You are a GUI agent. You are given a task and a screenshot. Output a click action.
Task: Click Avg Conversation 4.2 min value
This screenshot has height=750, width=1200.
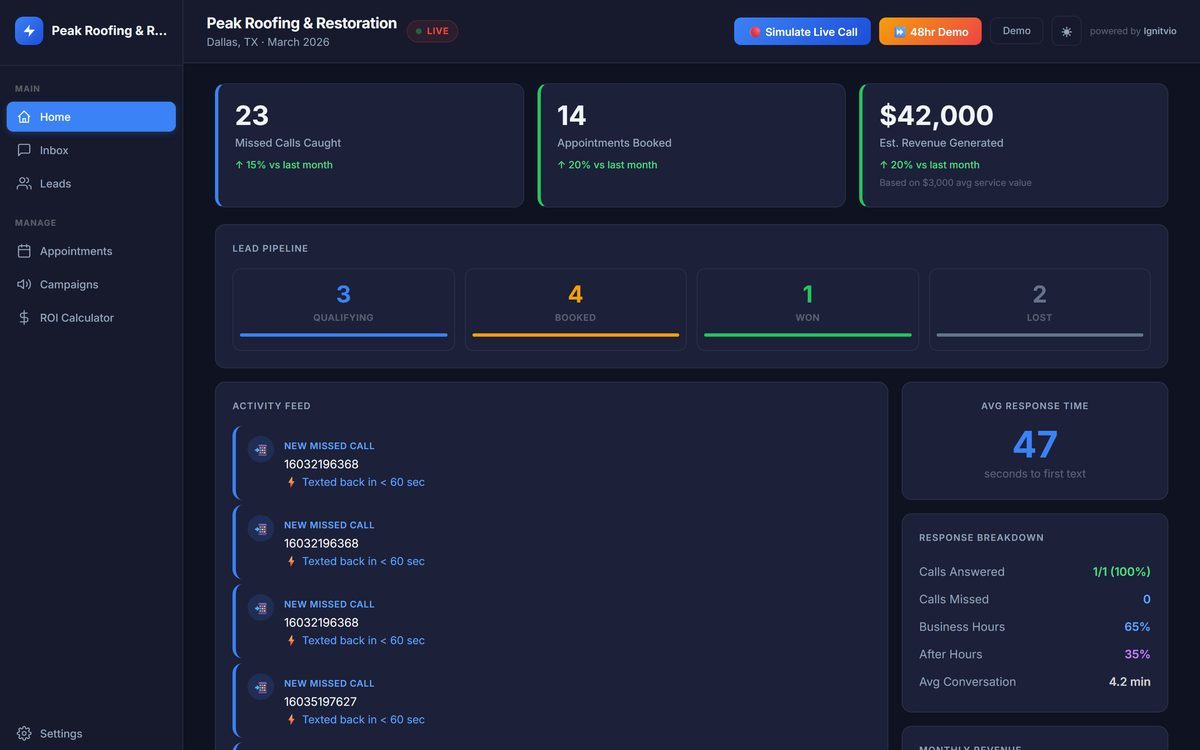pos(1130,682)
